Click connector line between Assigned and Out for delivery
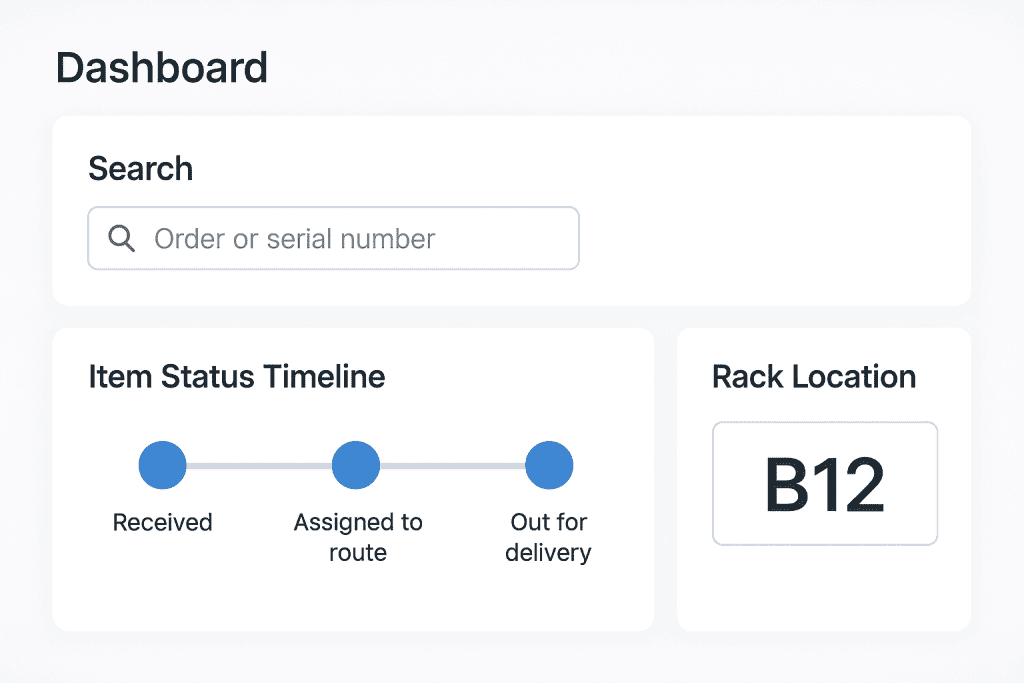This screenshot has width=1024, height=683. click(x=453, y=466)
